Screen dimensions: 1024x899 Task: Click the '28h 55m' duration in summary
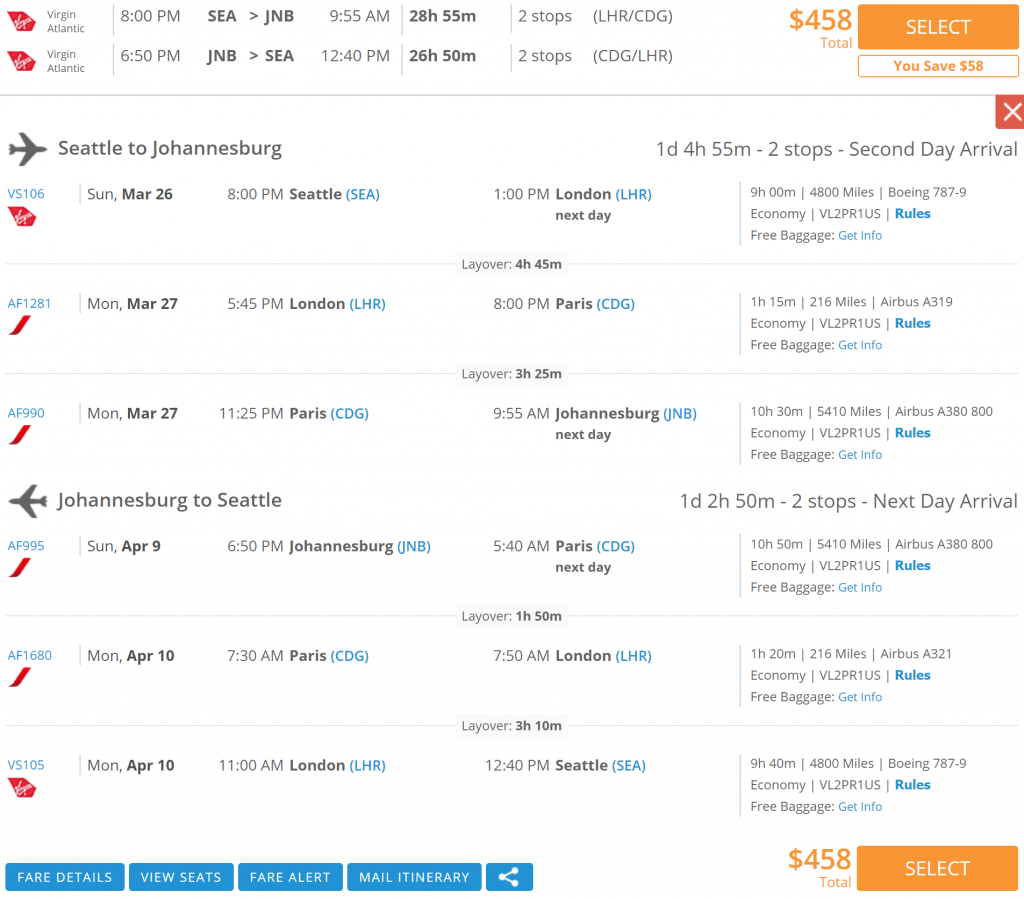pyautogui.click(x=443, y=16)
